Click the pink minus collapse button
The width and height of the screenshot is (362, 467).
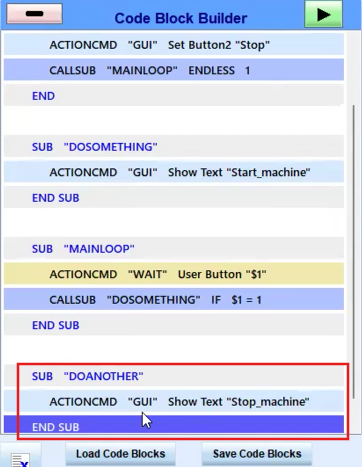tap(35, 14)
